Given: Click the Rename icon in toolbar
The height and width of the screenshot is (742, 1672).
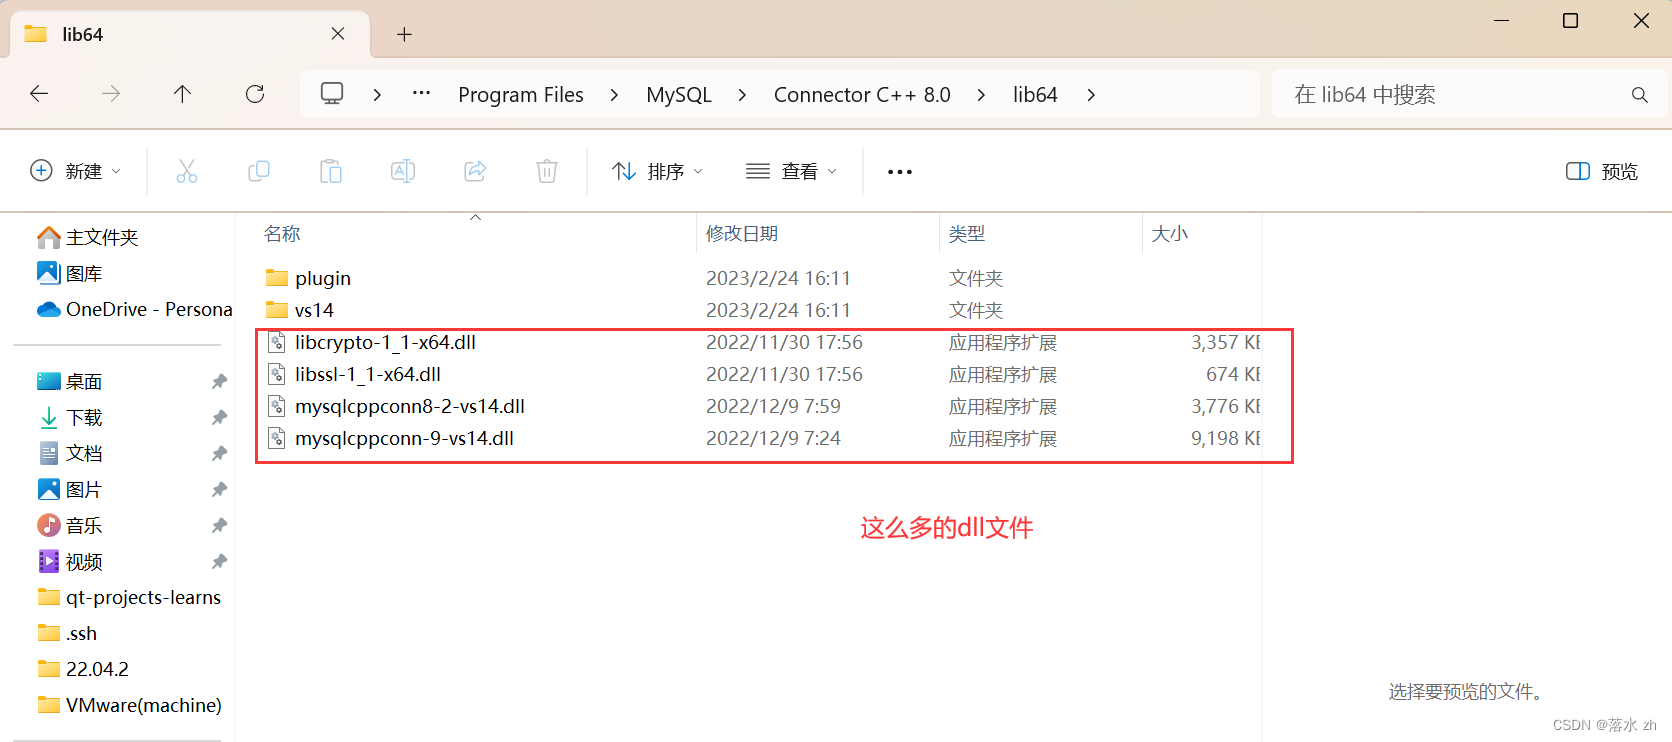Looking at the screenshot, I should pyautogui.click(x=403, y=171).
